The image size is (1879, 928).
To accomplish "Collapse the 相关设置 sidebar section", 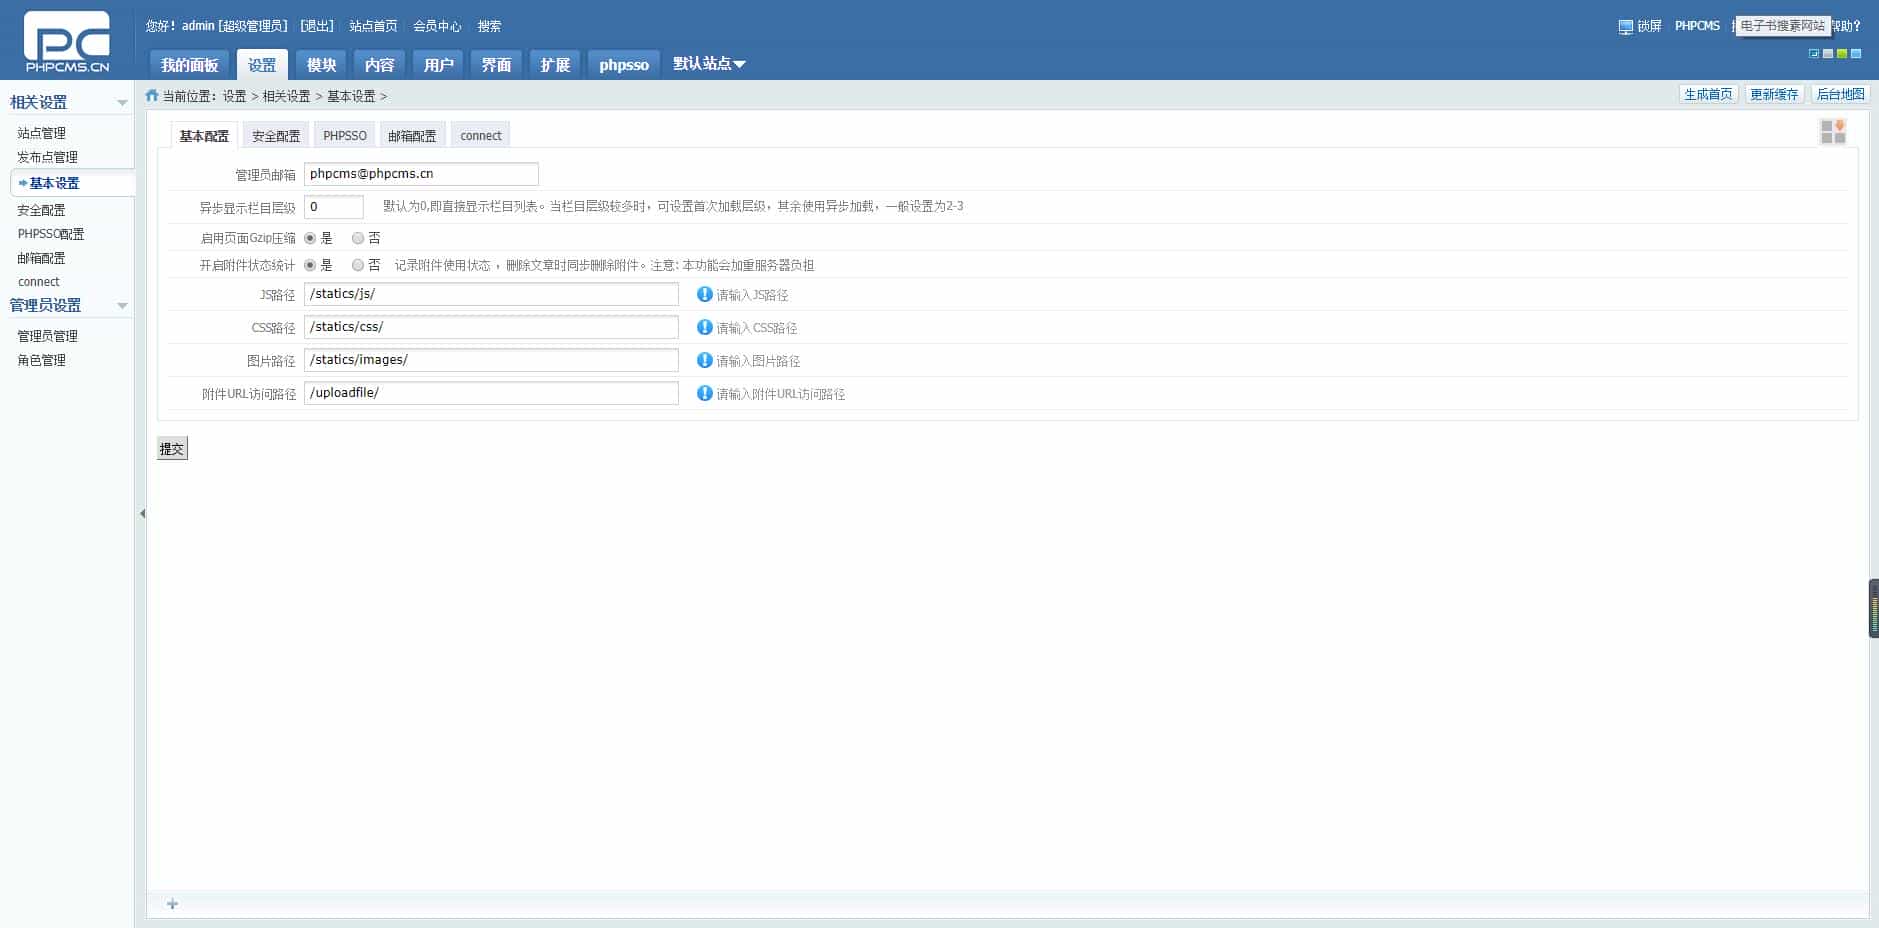I will (123, 101).
